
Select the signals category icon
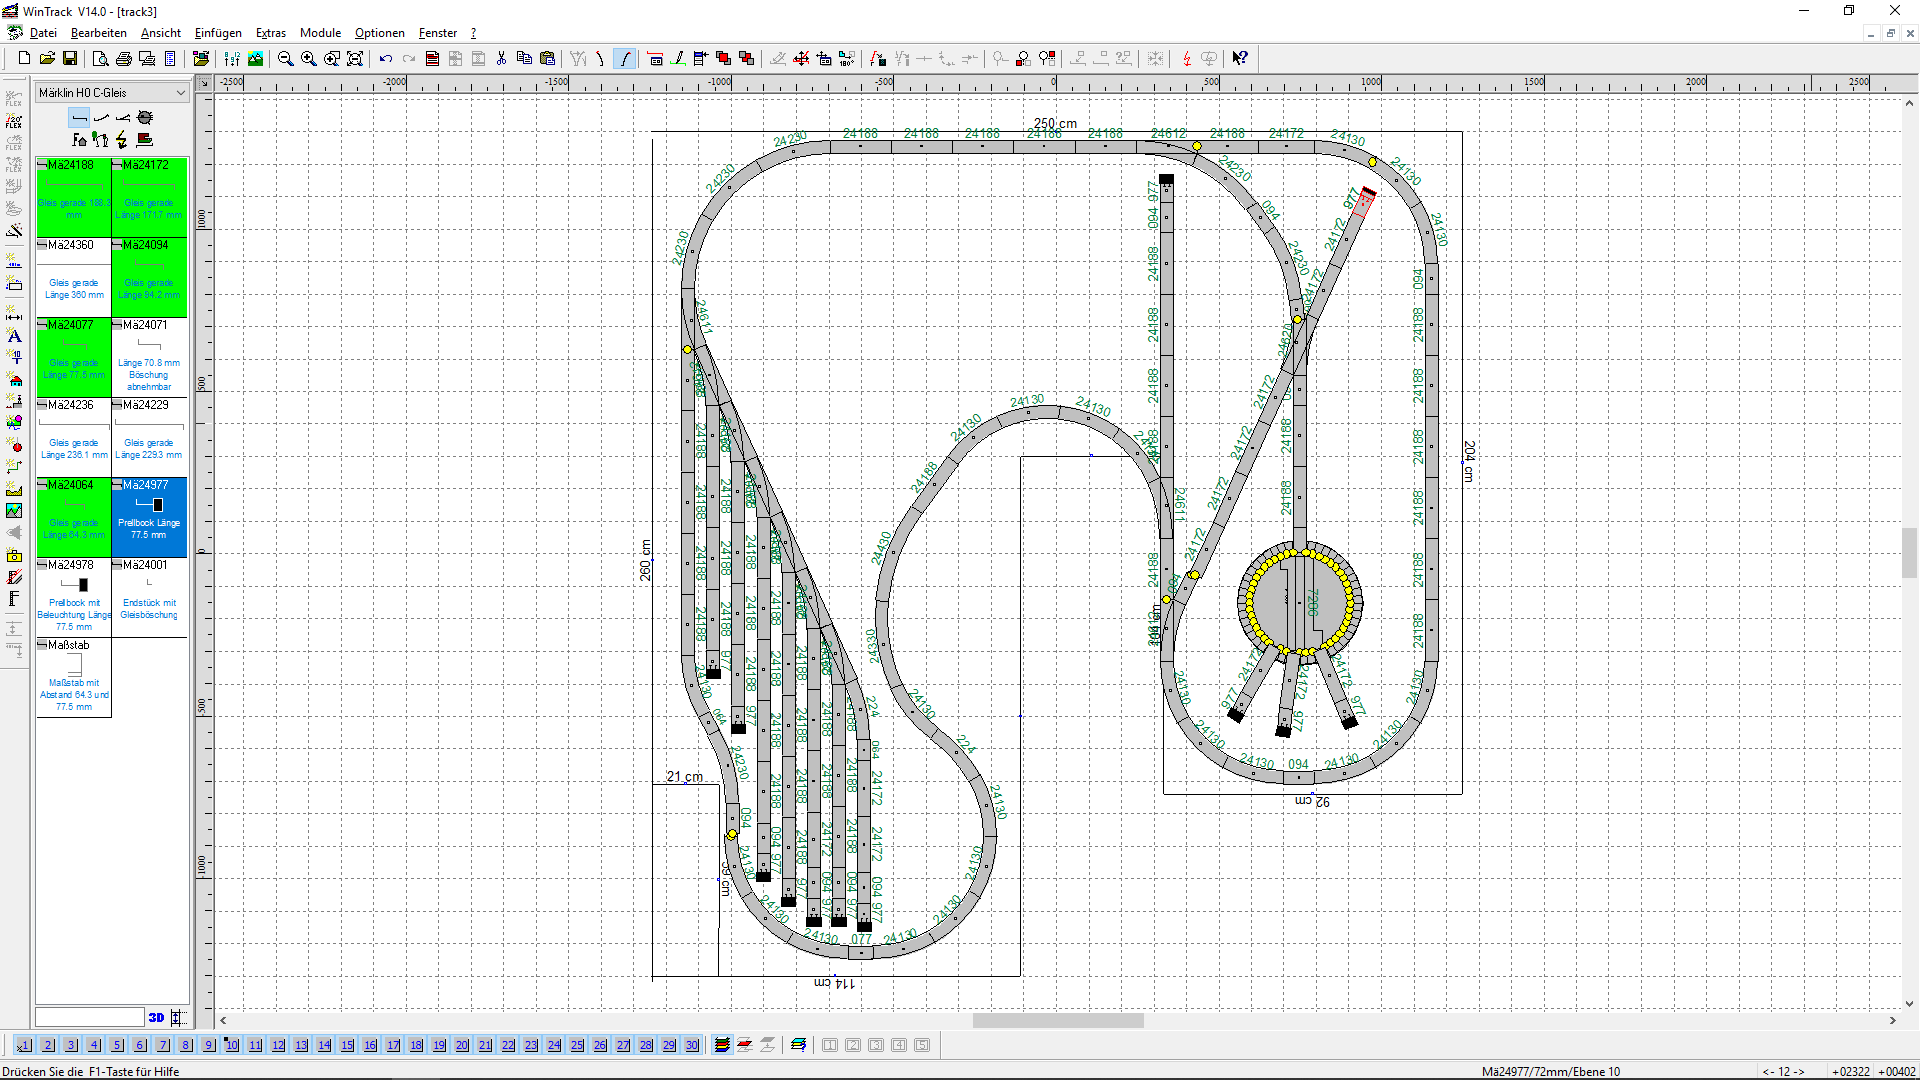coord(101,140)
